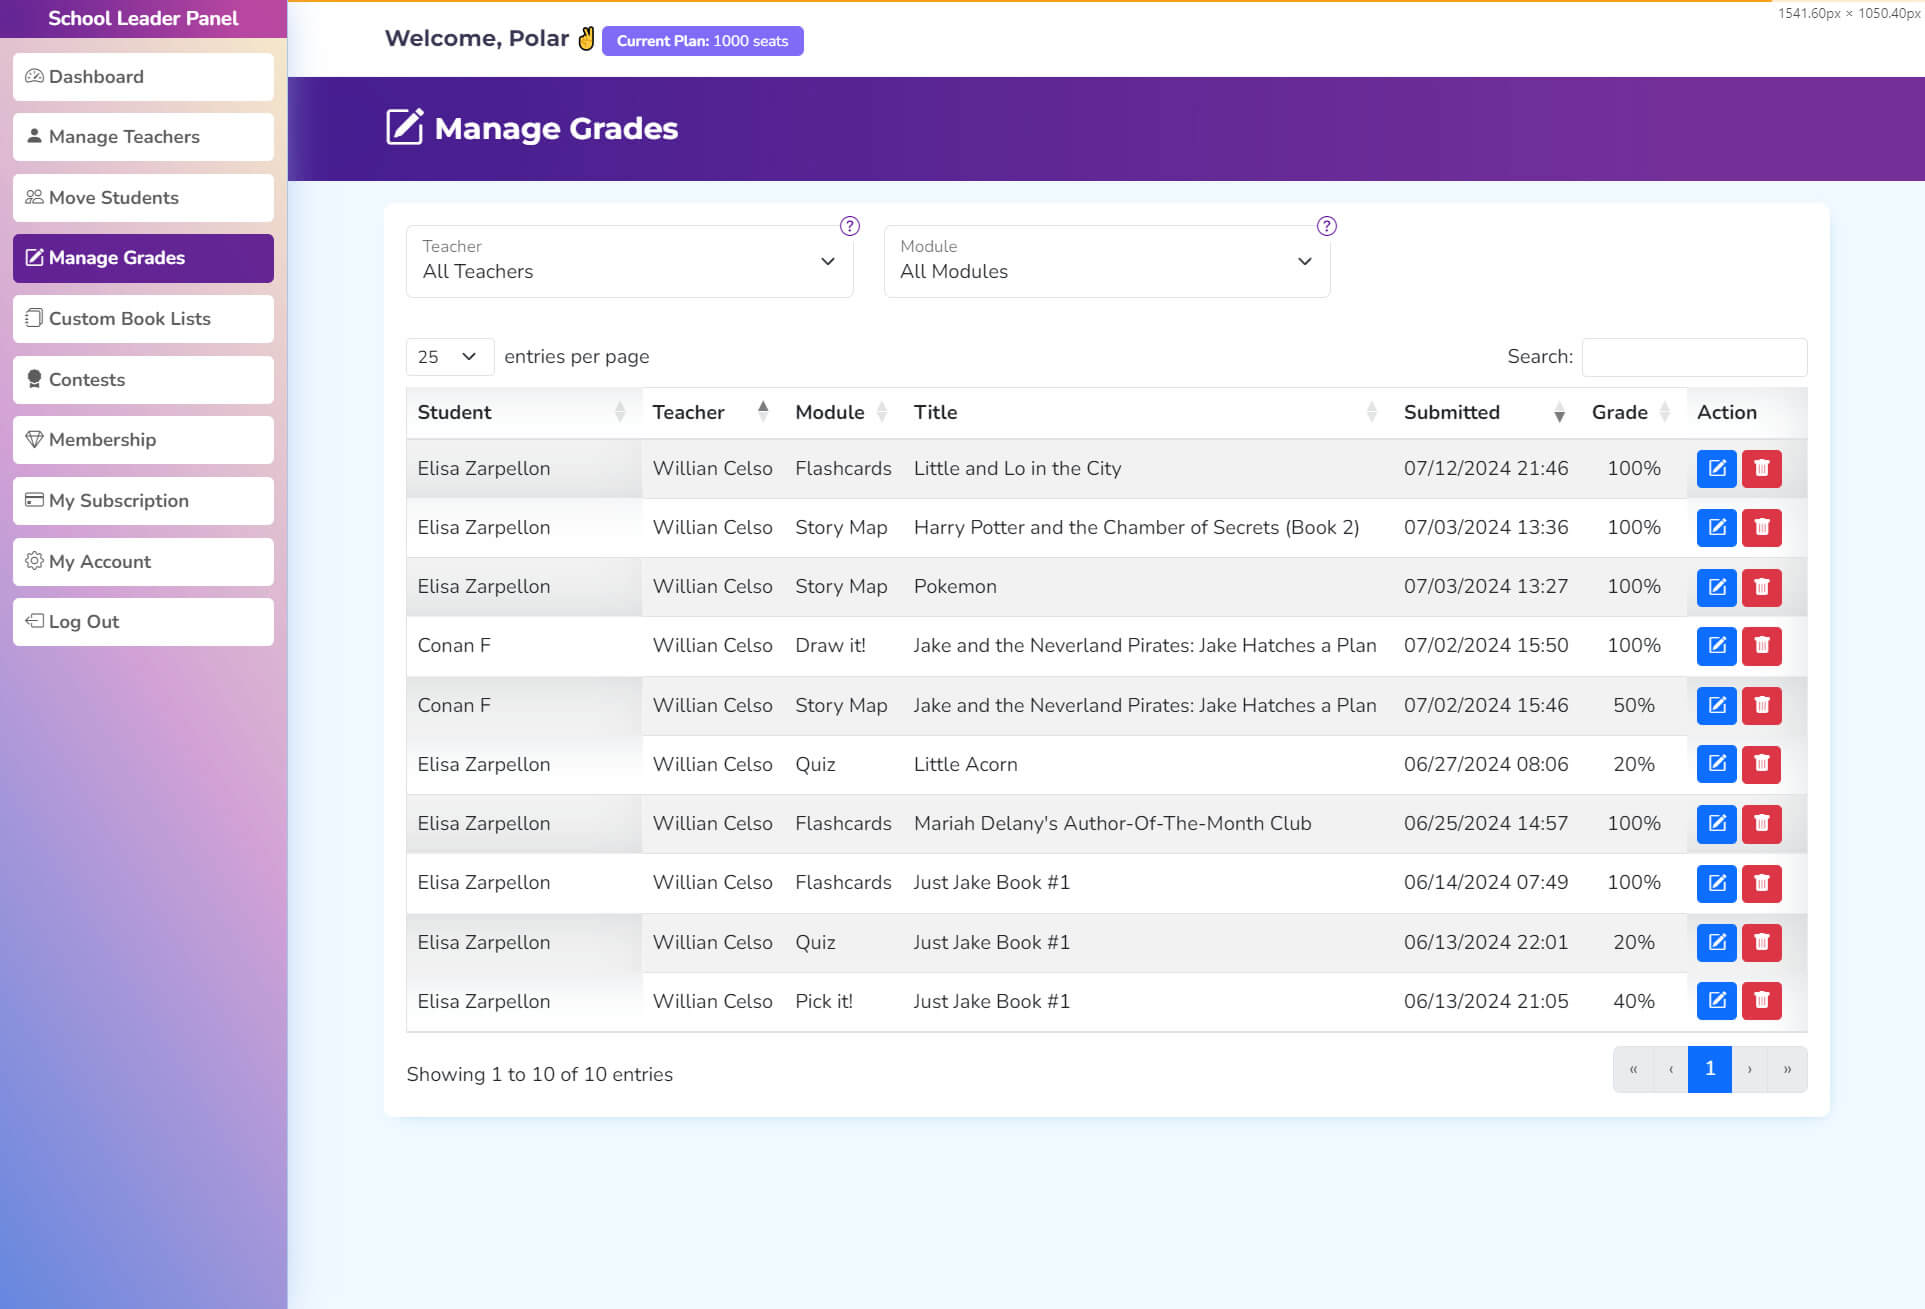Edit the Pick it! Just Jake grade
The width and height of the screenshot is (1925, 1309).
[1716, 1000]
